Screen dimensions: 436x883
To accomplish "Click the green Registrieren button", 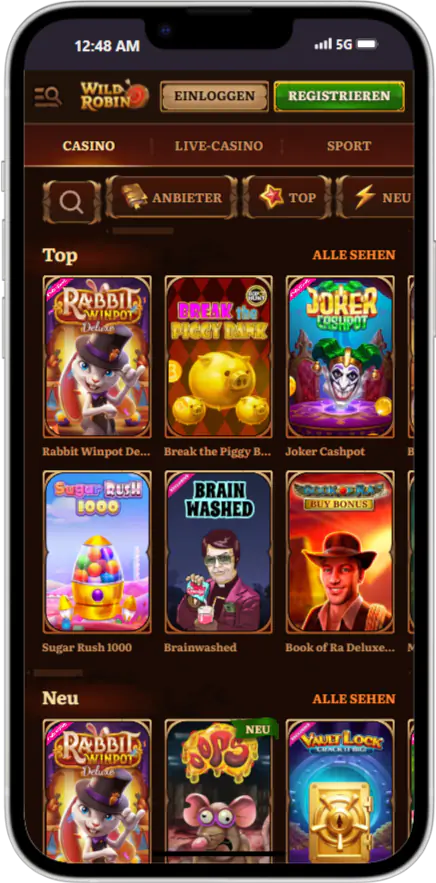I will pos(339,96).
